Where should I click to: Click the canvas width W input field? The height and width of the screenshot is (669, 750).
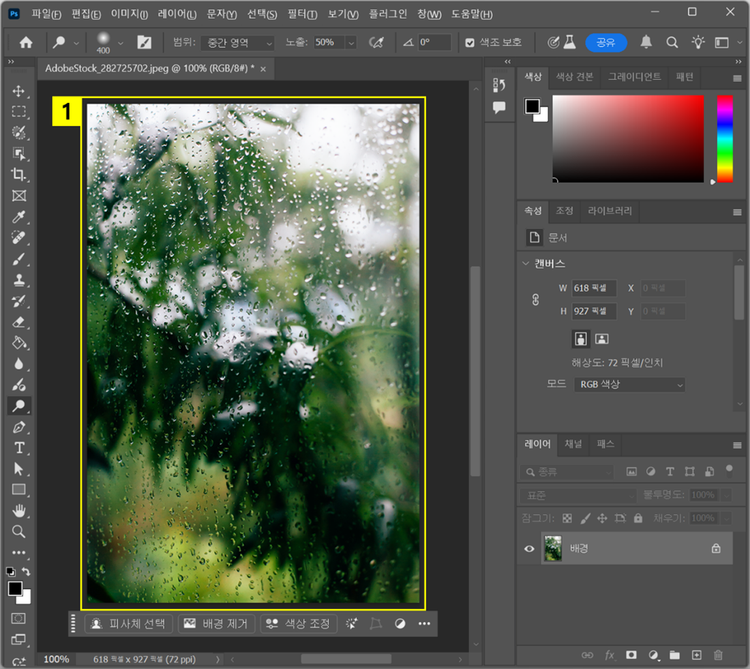tap(593, 288)
